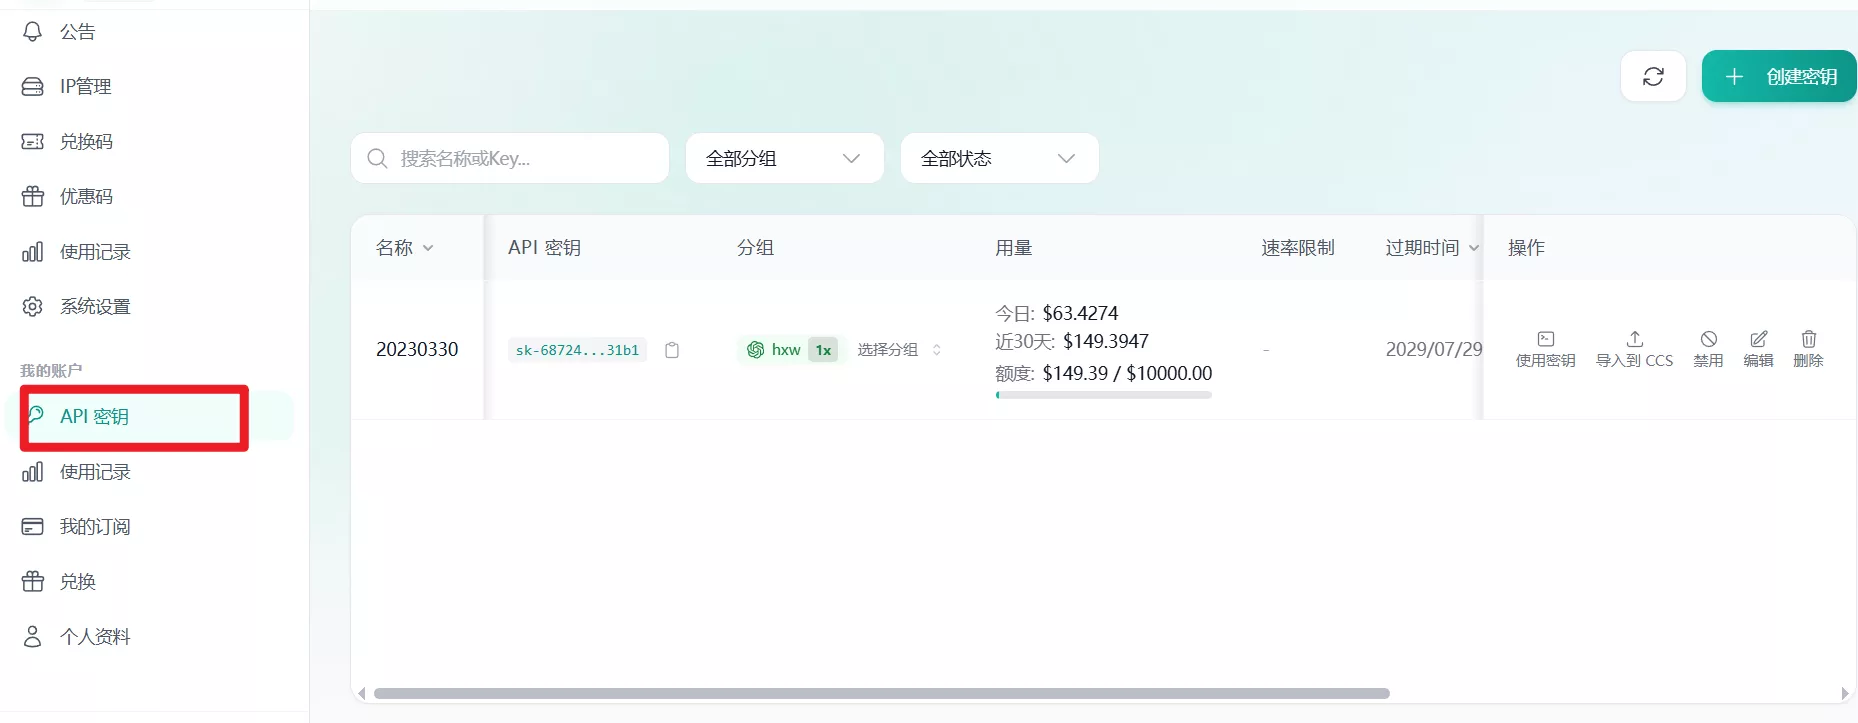Screen dimensions: 1858x723
Task: Click the gift icon beside 优惠码
Action: (x=33, y=197)
